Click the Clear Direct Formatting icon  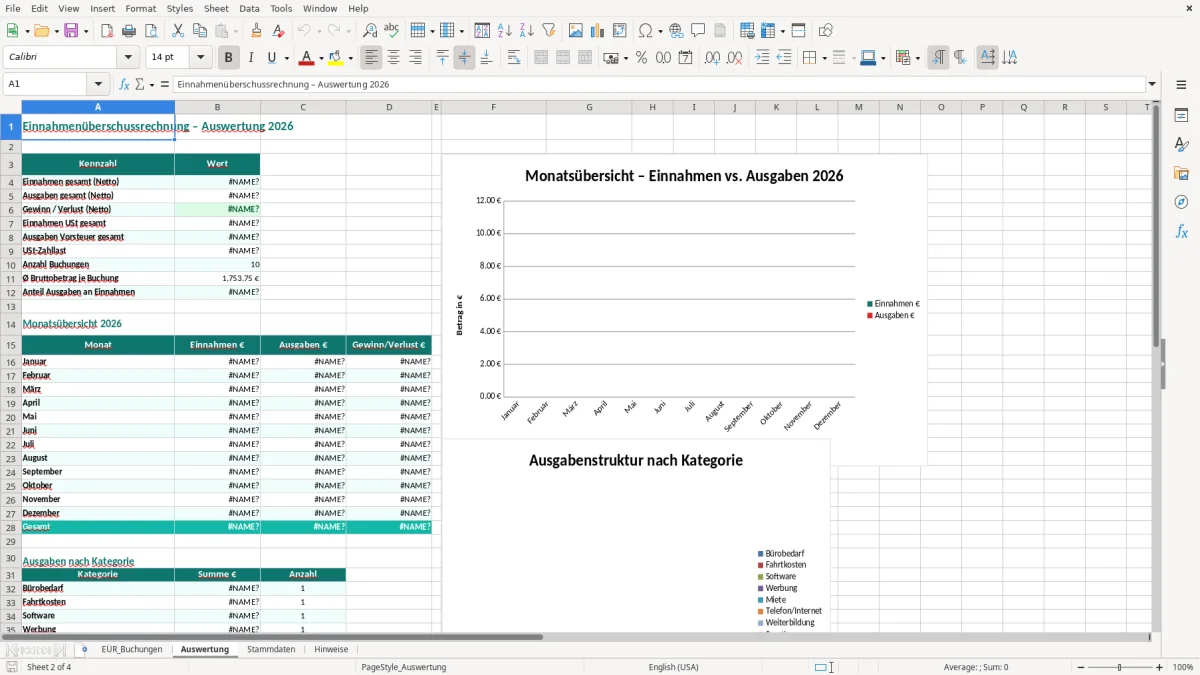tap(279, 31)
